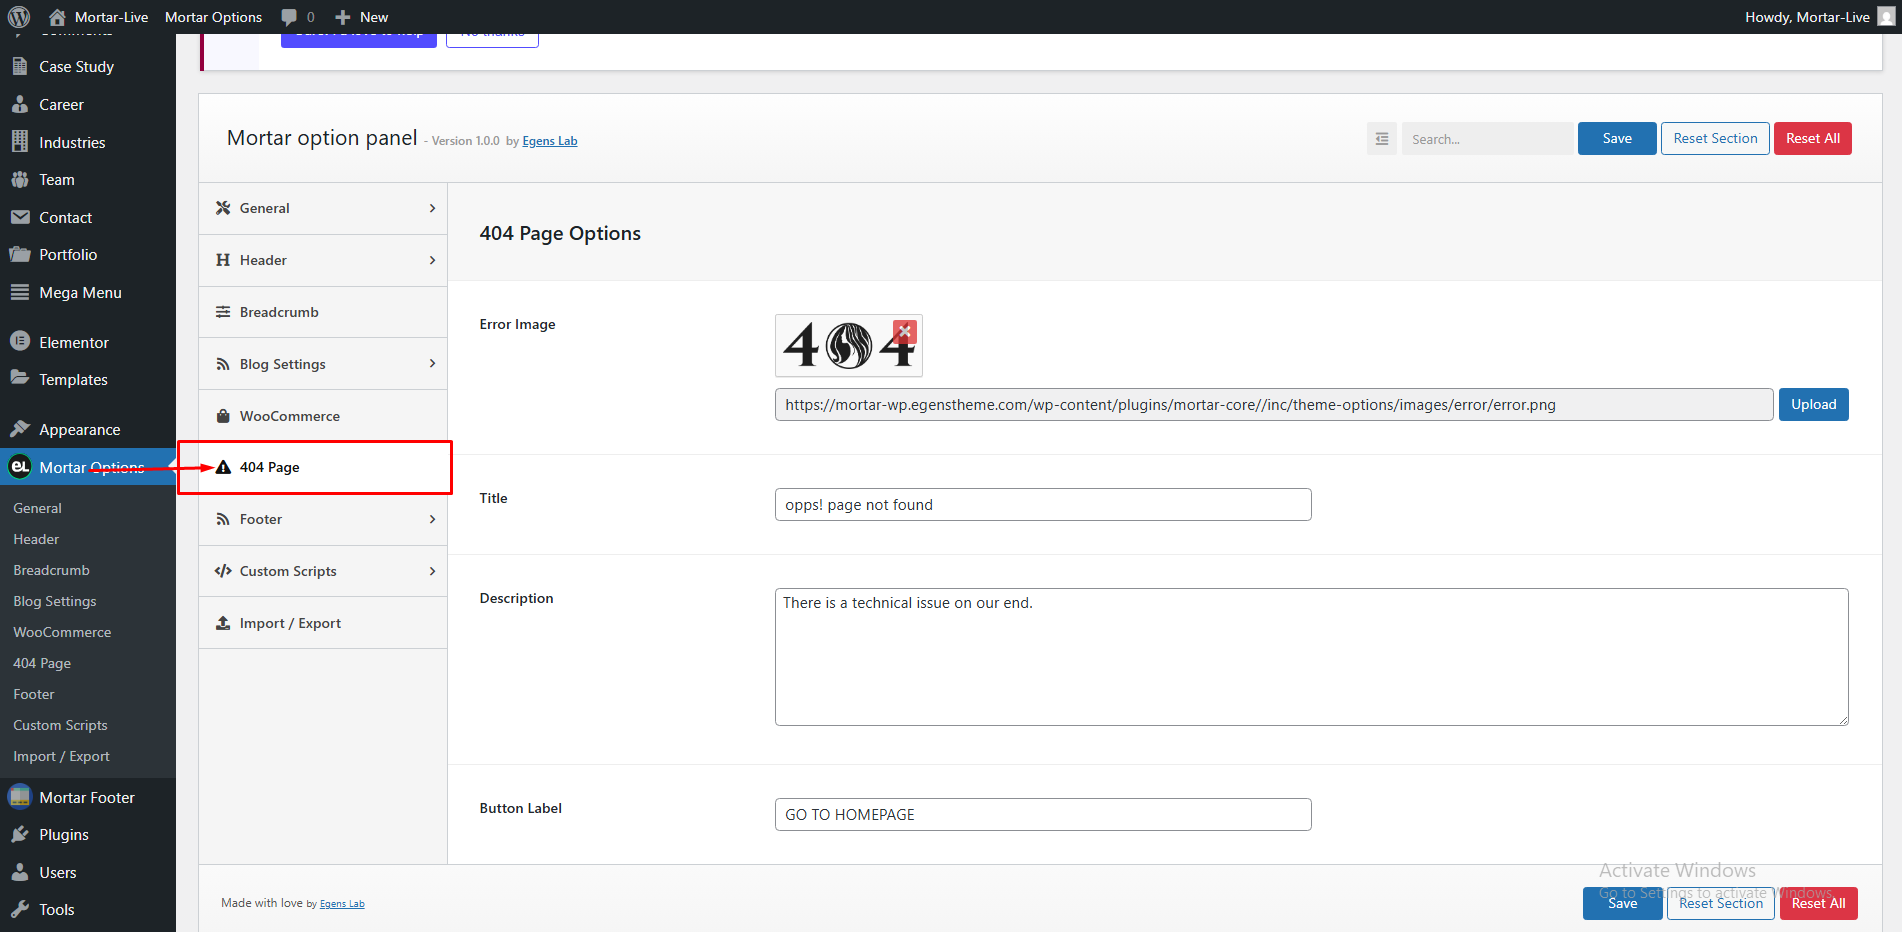Focus the option panel Search field
Screen dimensions: 1902x932
(x=1487, y=139)
